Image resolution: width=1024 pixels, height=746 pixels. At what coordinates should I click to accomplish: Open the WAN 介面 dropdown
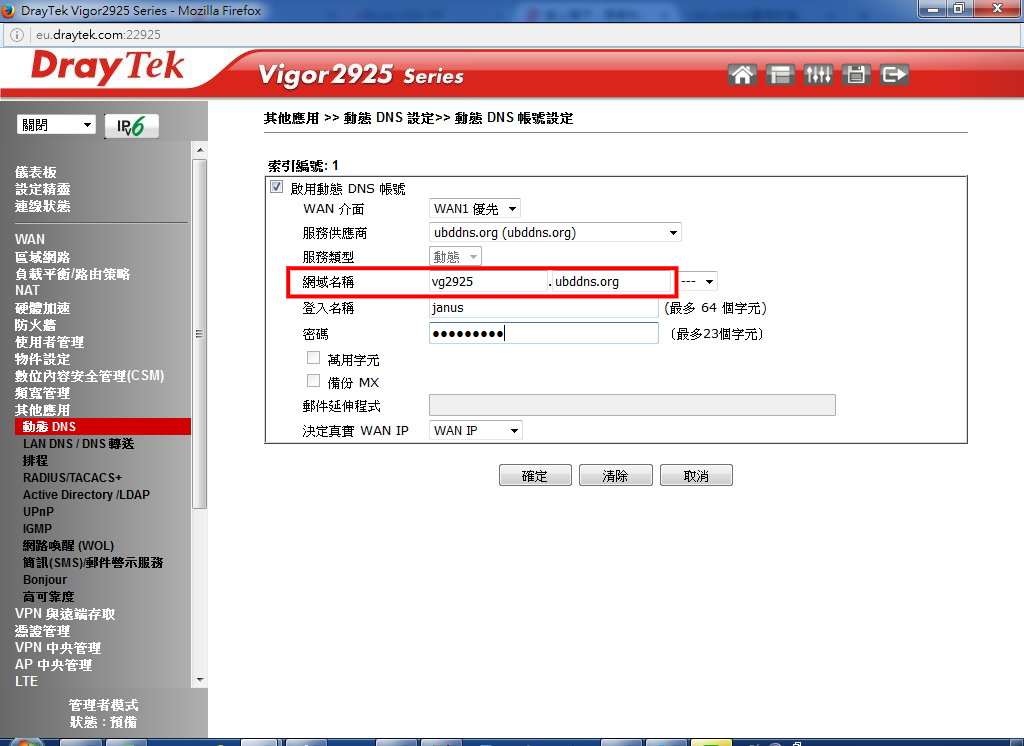tap(475, 209)
